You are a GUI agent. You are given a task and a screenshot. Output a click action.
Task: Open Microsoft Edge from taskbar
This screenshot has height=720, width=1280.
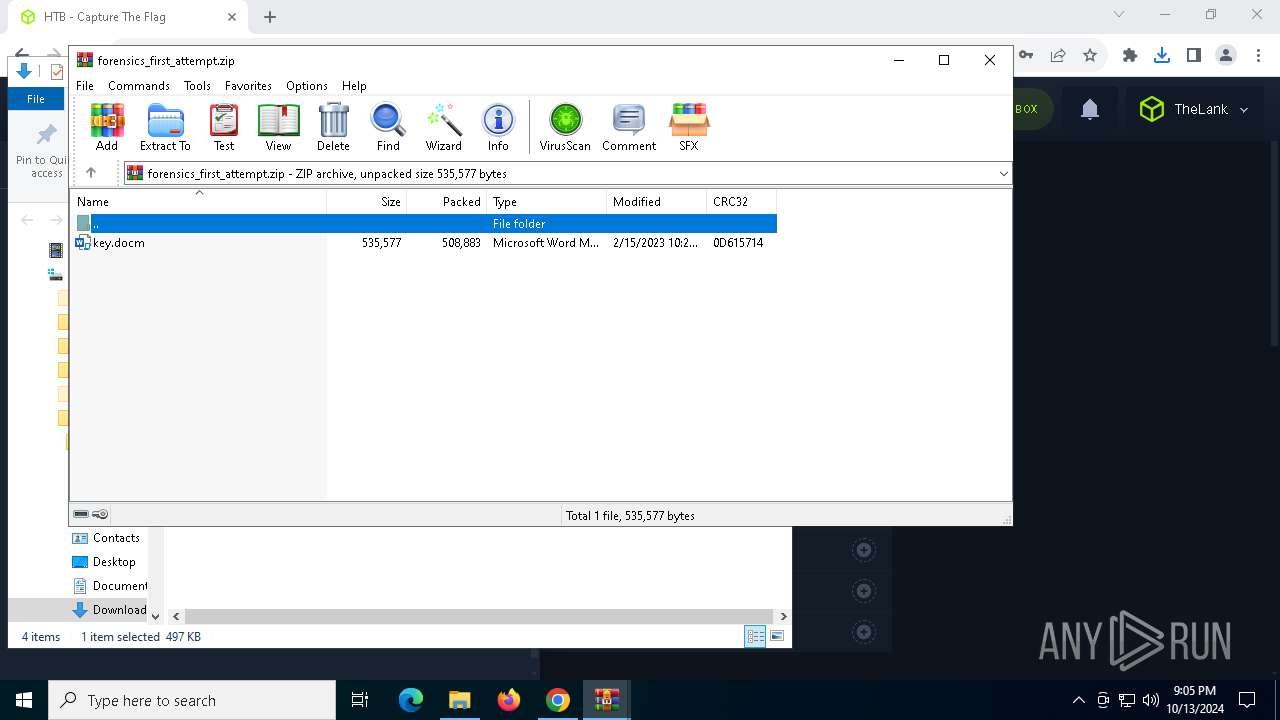pos(411,700)
